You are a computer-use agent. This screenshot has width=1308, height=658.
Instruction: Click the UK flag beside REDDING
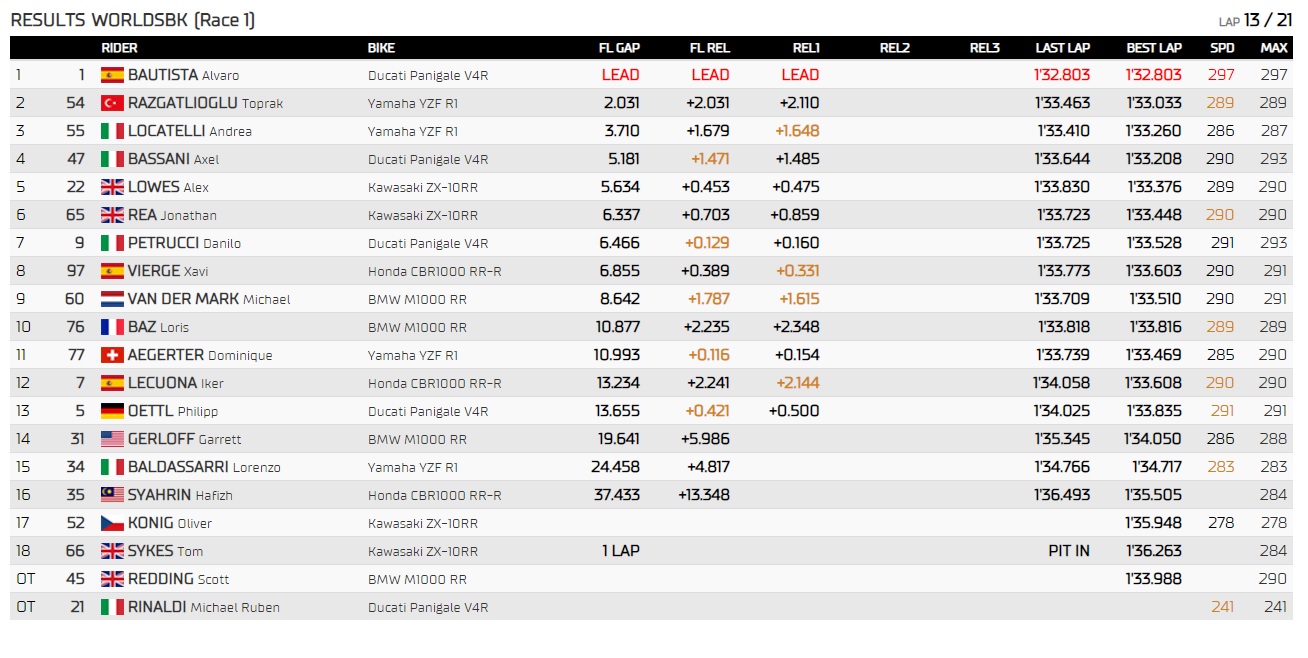(112, 579)
